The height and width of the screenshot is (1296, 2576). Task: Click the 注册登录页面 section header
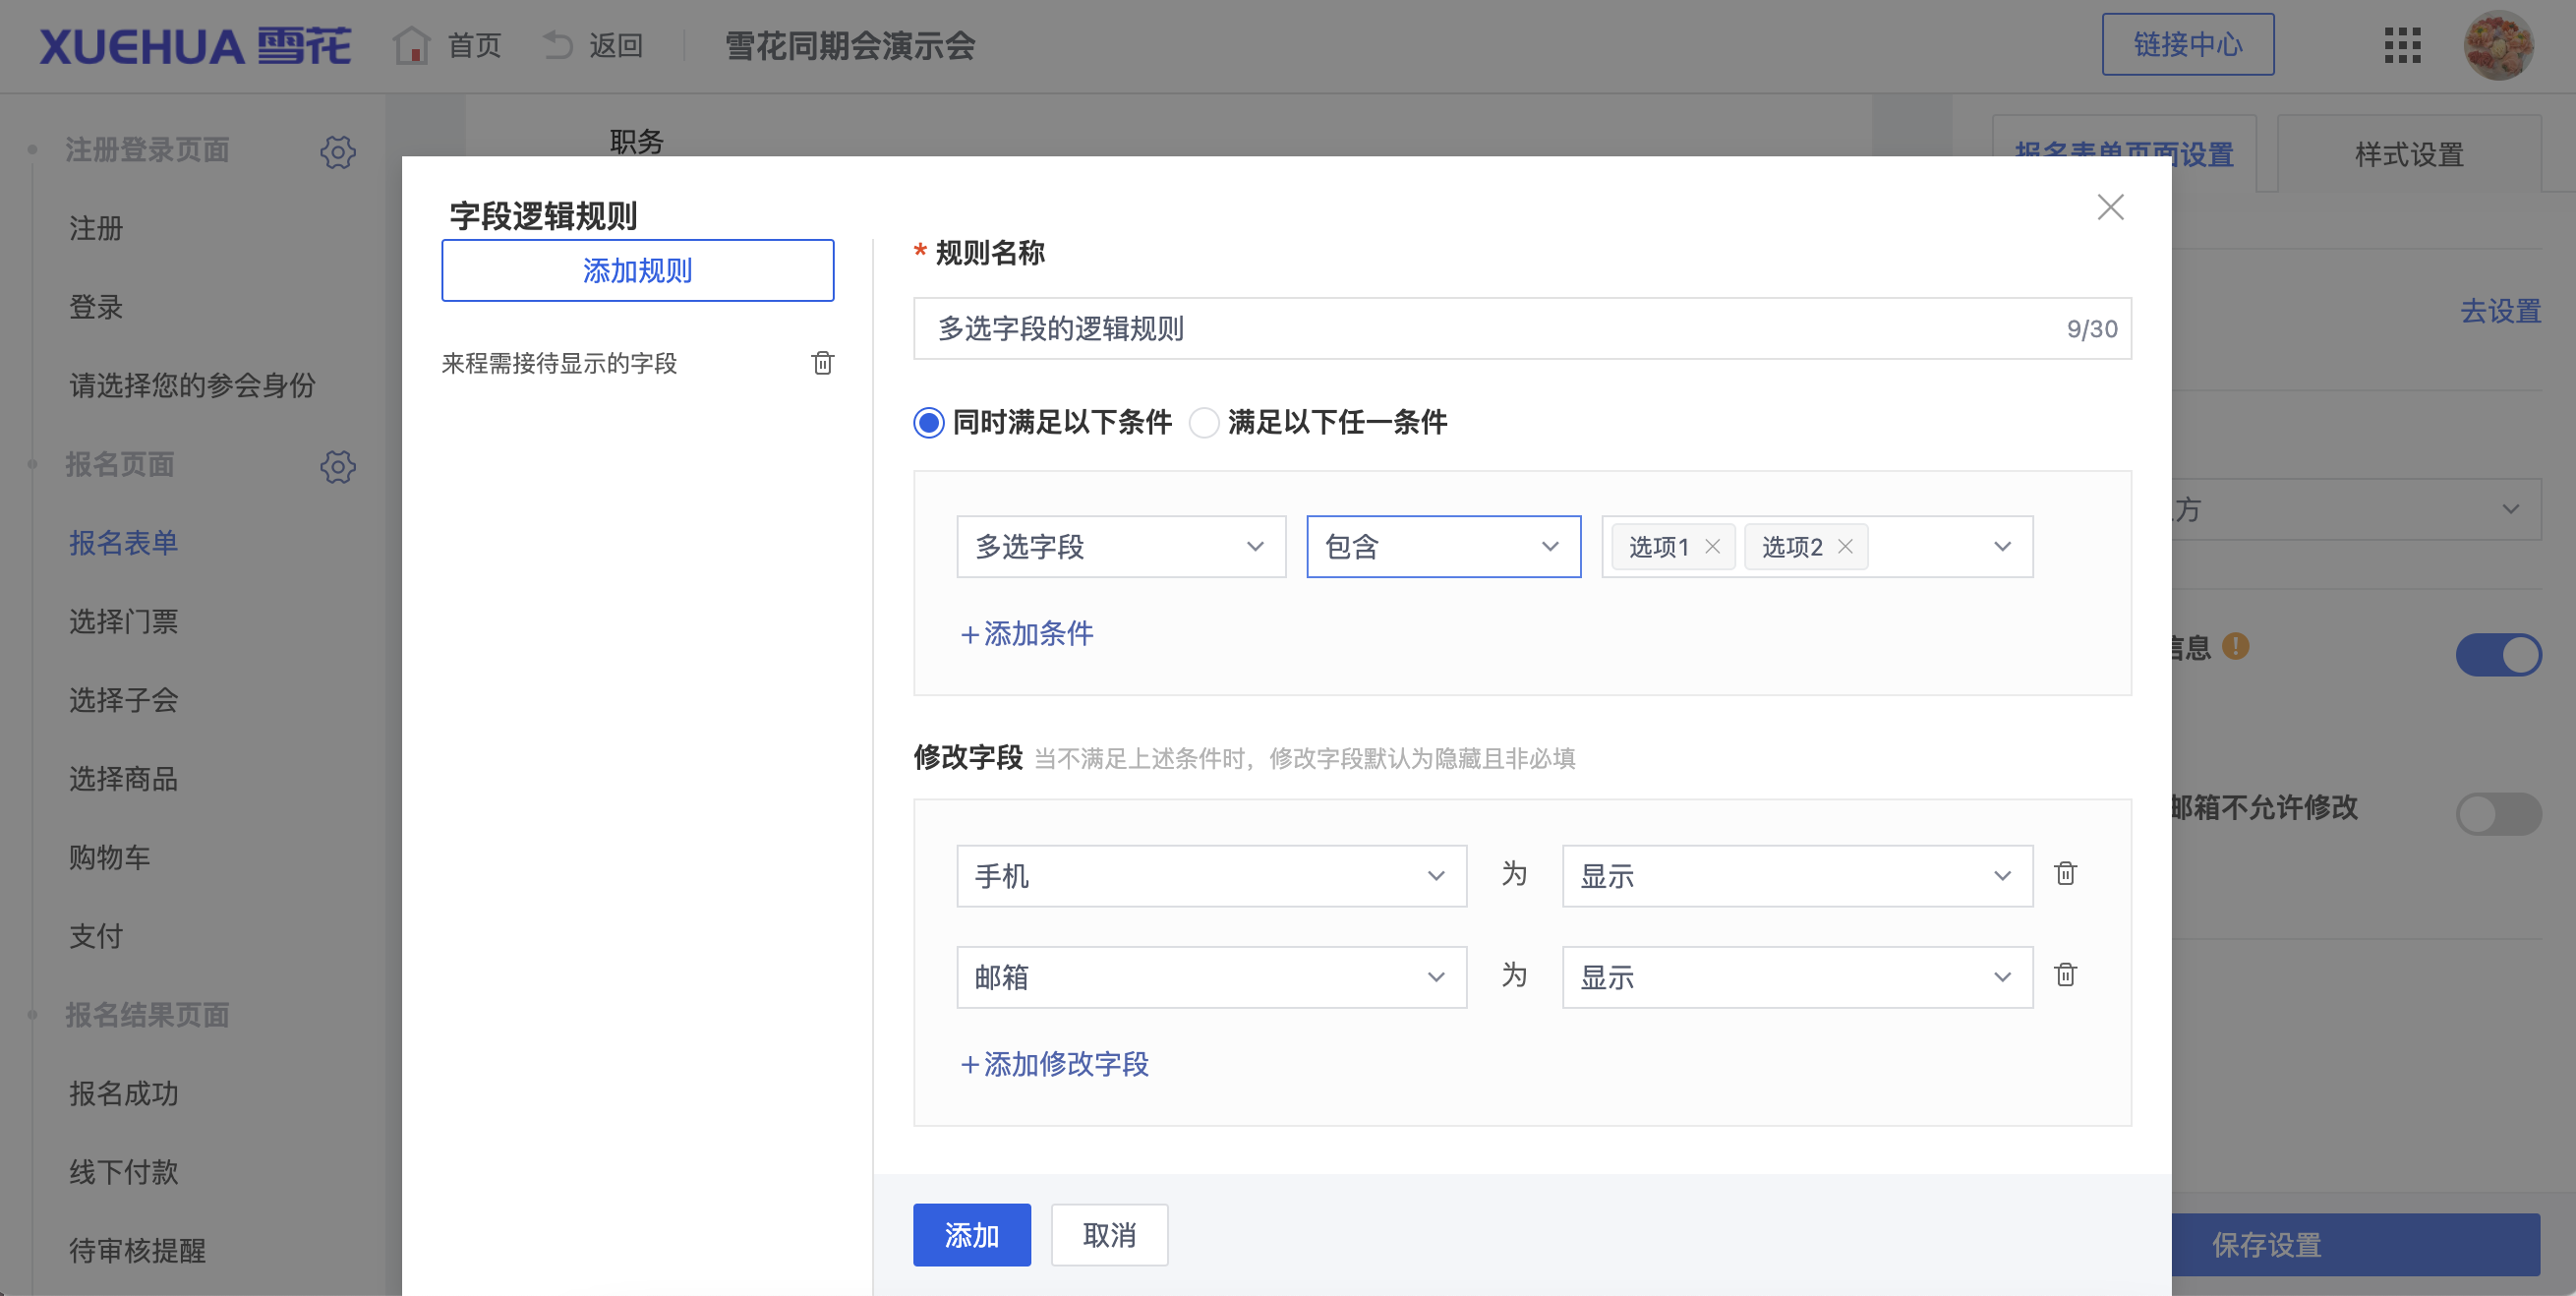coord(147,151)
